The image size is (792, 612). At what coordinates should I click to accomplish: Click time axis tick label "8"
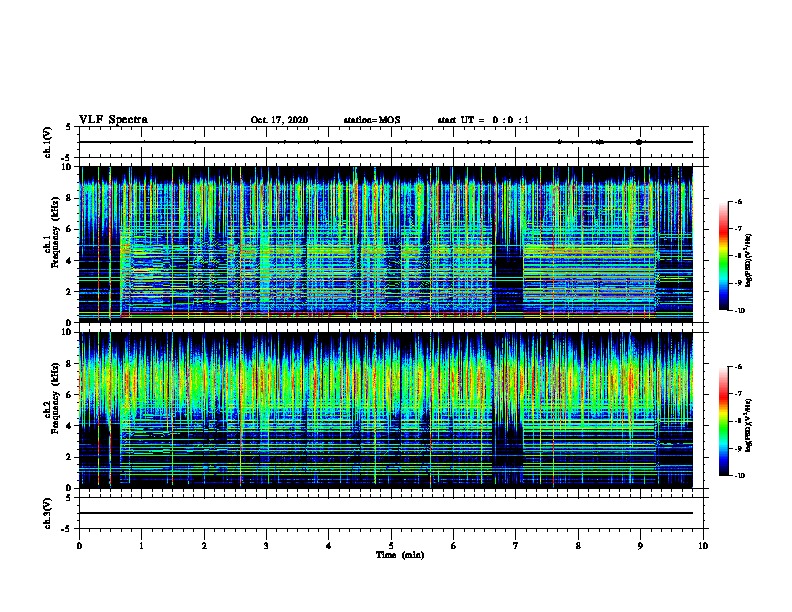coord(578,546)
